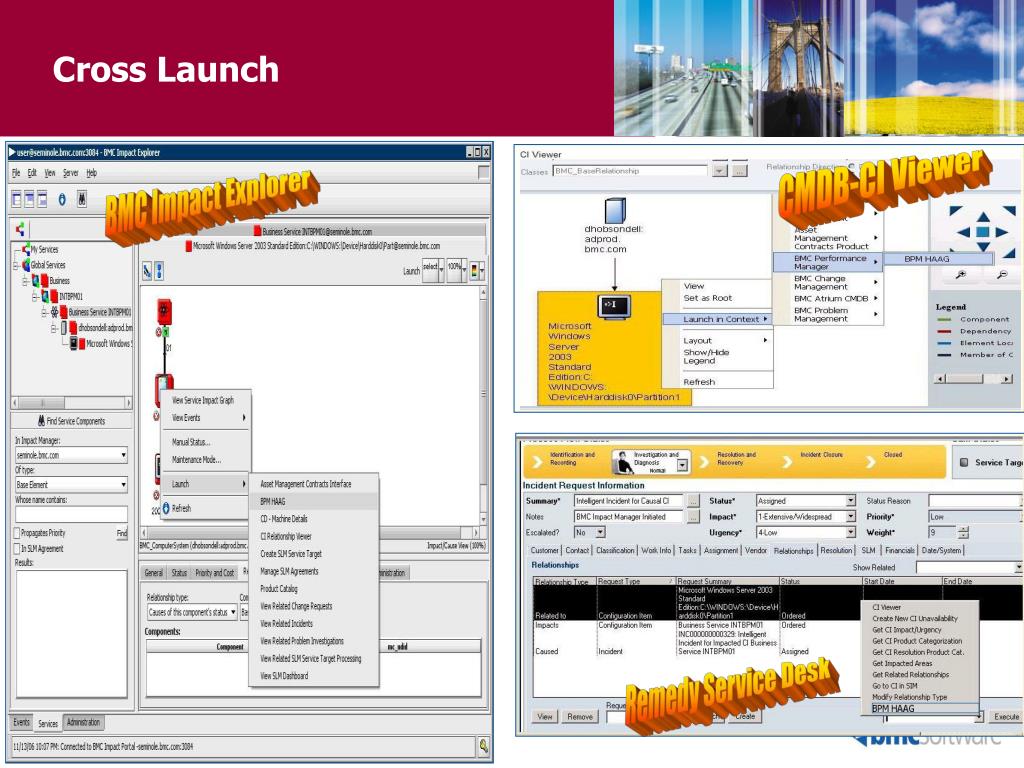Click the services hierarchy icon above the navigation tree
This screenshot has height=768, width=1024.
click(20, 229)
